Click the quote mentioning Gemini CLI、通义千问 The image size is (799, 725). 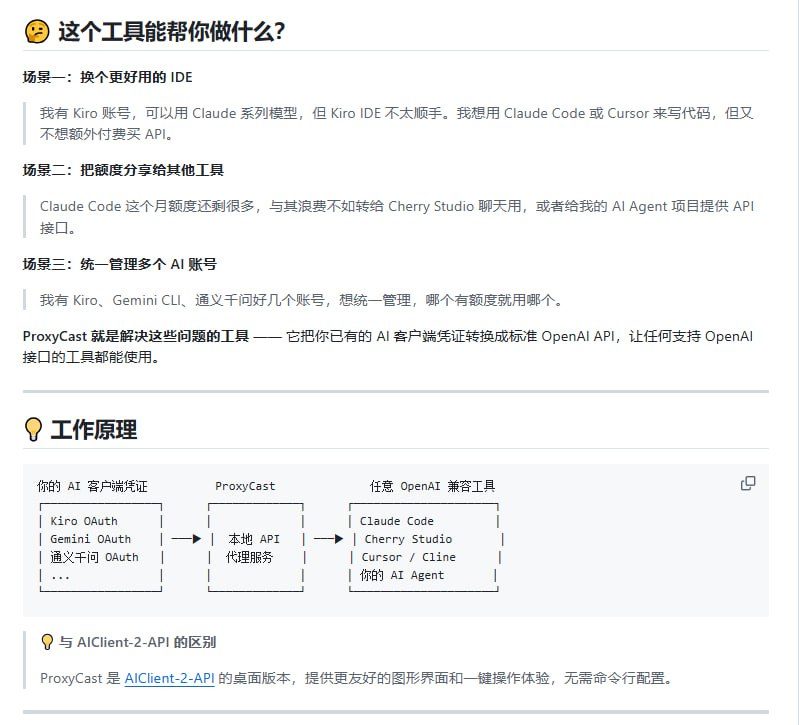pyautogui.click(x=301, y=300)
